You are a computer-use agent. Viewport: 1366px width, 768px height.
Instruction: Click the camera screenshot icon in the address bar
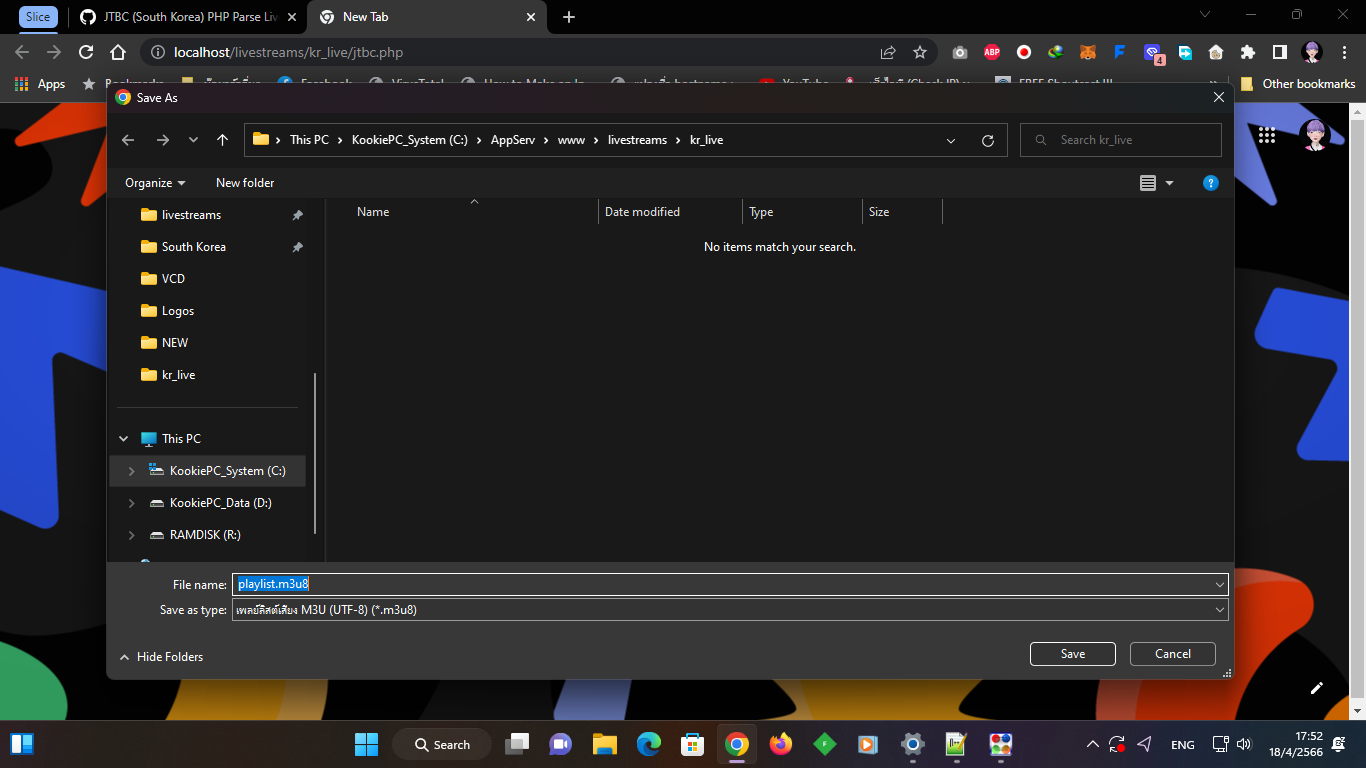(959, 52)
